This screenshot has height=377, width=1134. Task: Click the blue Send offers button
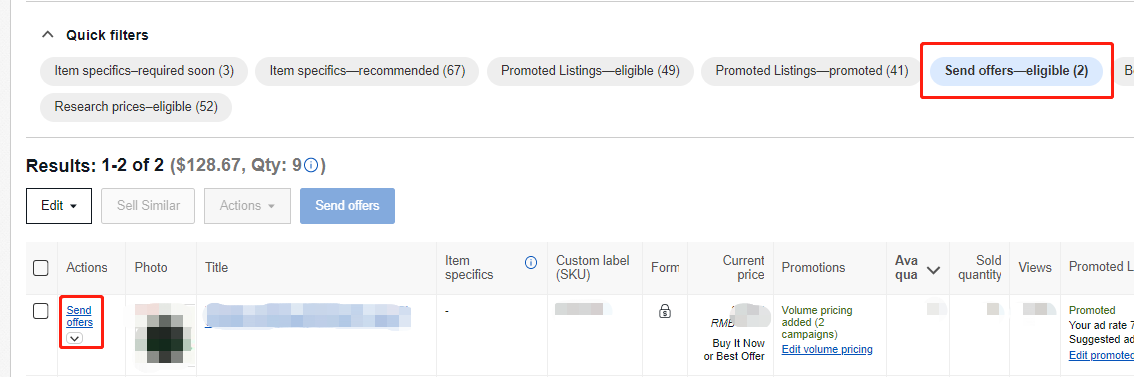(x=347, y=206)
